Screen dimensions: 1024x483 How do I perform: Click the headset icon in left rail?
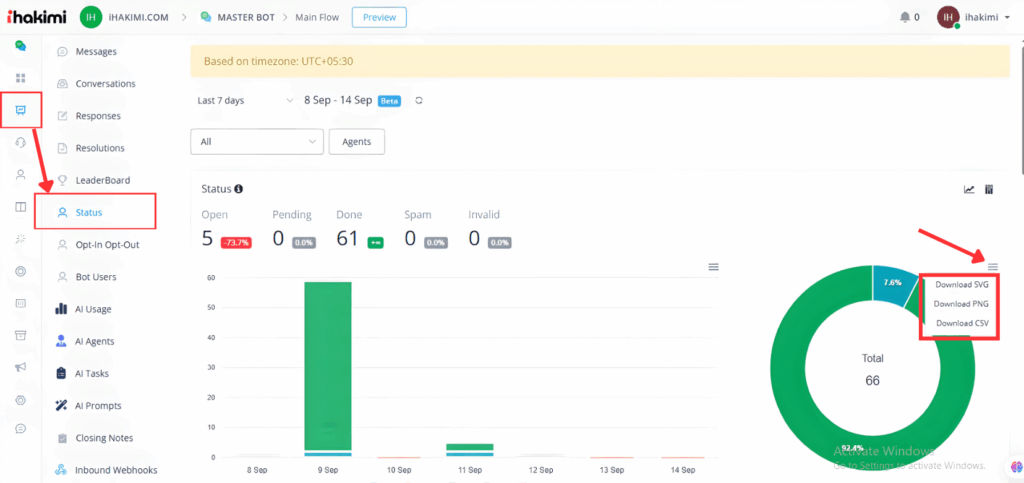[20, 142]
